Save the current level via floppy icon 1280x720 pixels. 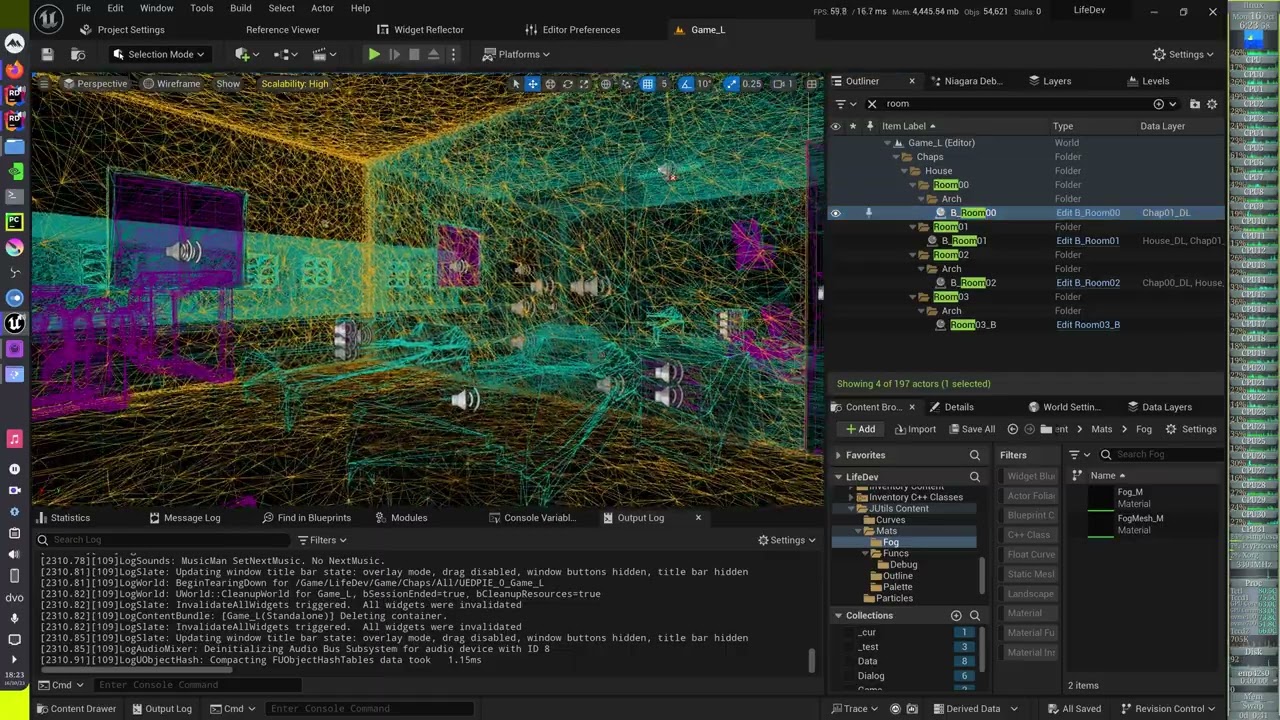click(47, 54)
